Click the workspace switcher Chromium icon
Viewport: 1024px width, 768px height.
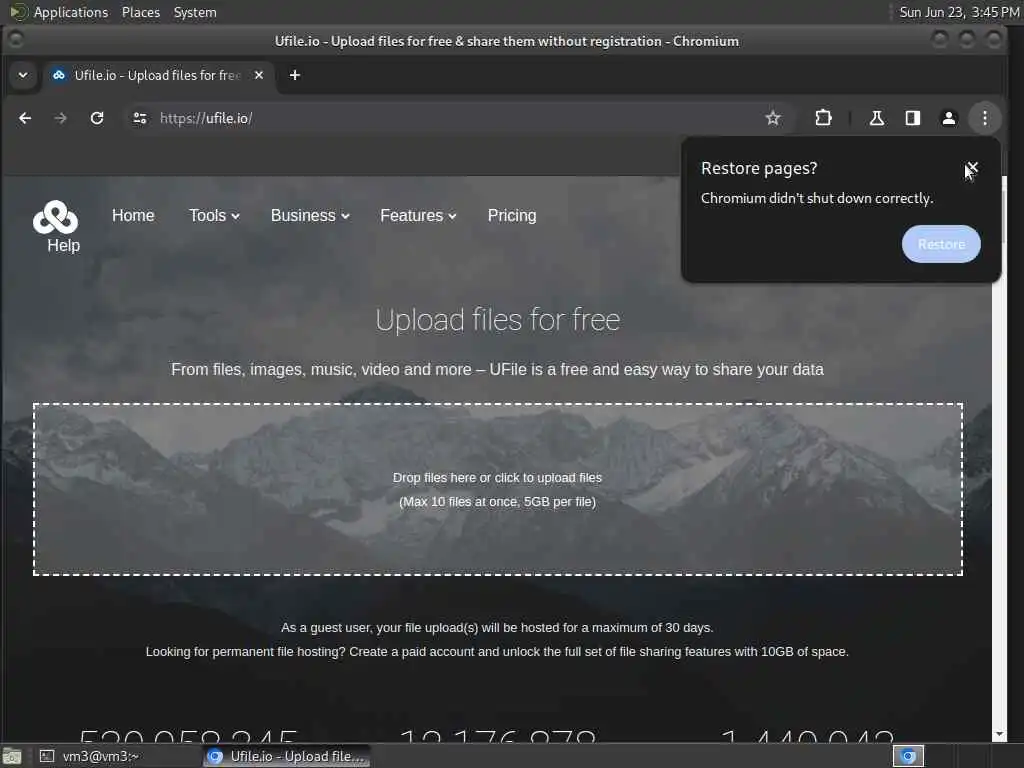[x=908, y=756]
